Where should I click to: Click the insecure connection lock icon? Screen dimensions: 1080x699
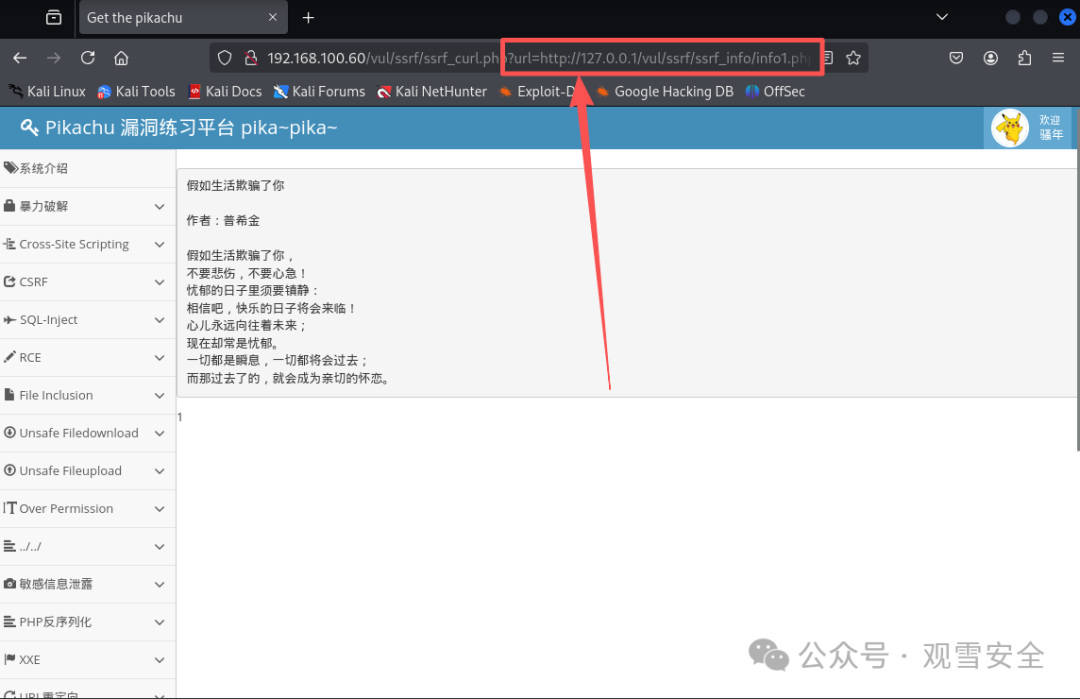tap(251, 58)
